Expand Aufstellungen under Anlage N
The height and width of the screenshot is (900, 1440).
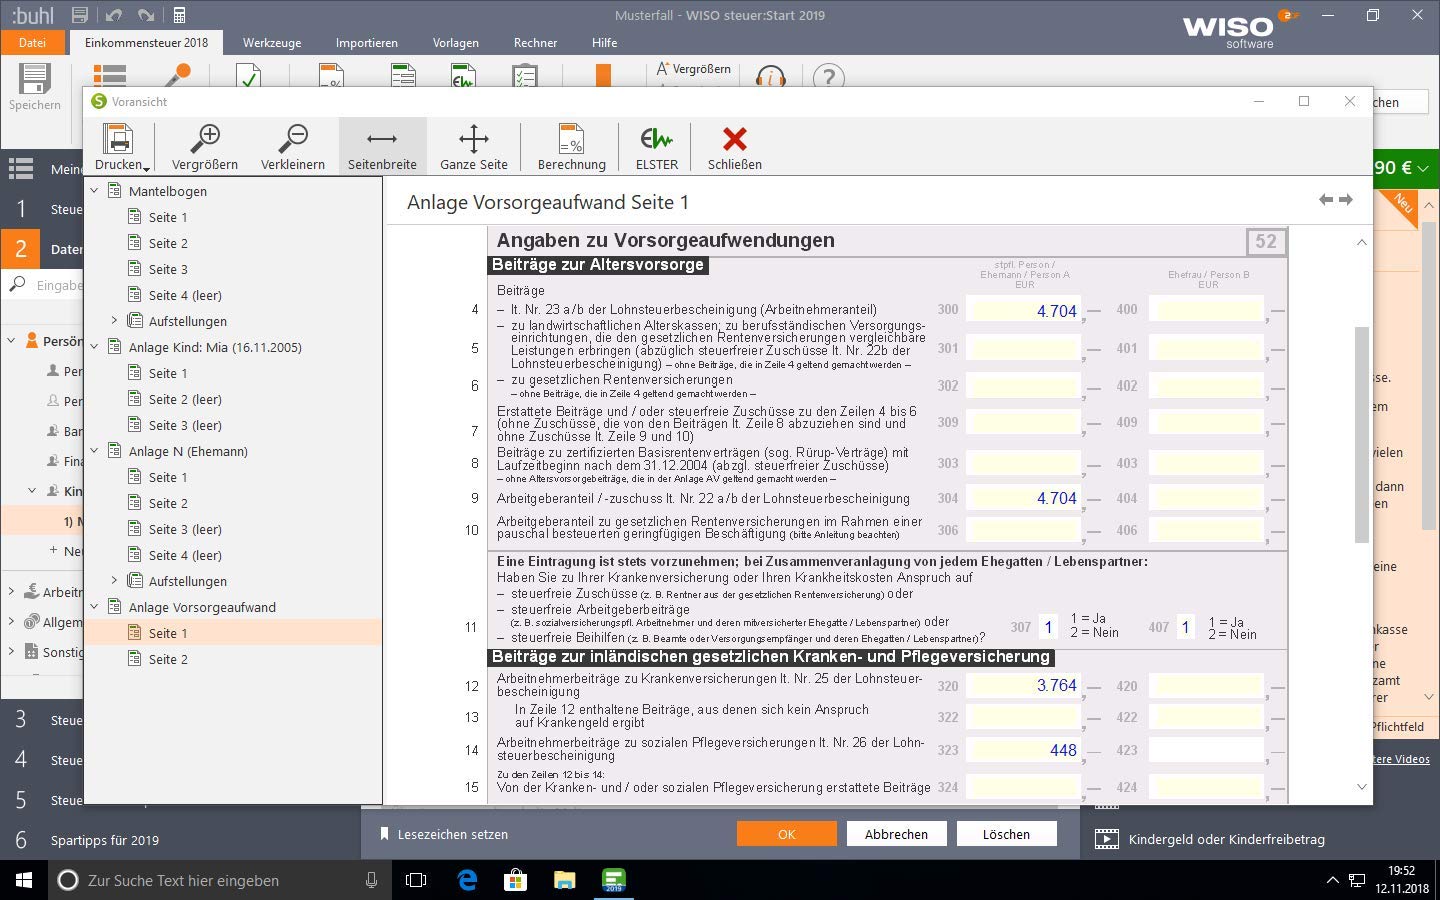[114, 580]
